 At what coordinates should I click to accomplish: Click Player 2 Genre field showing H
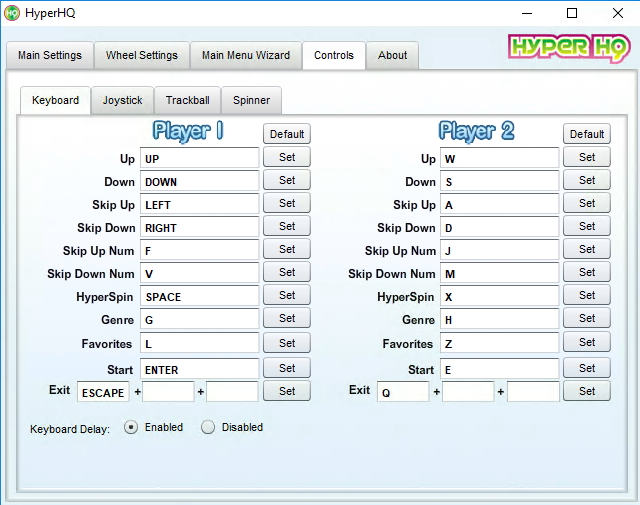[x=500, y=319]
